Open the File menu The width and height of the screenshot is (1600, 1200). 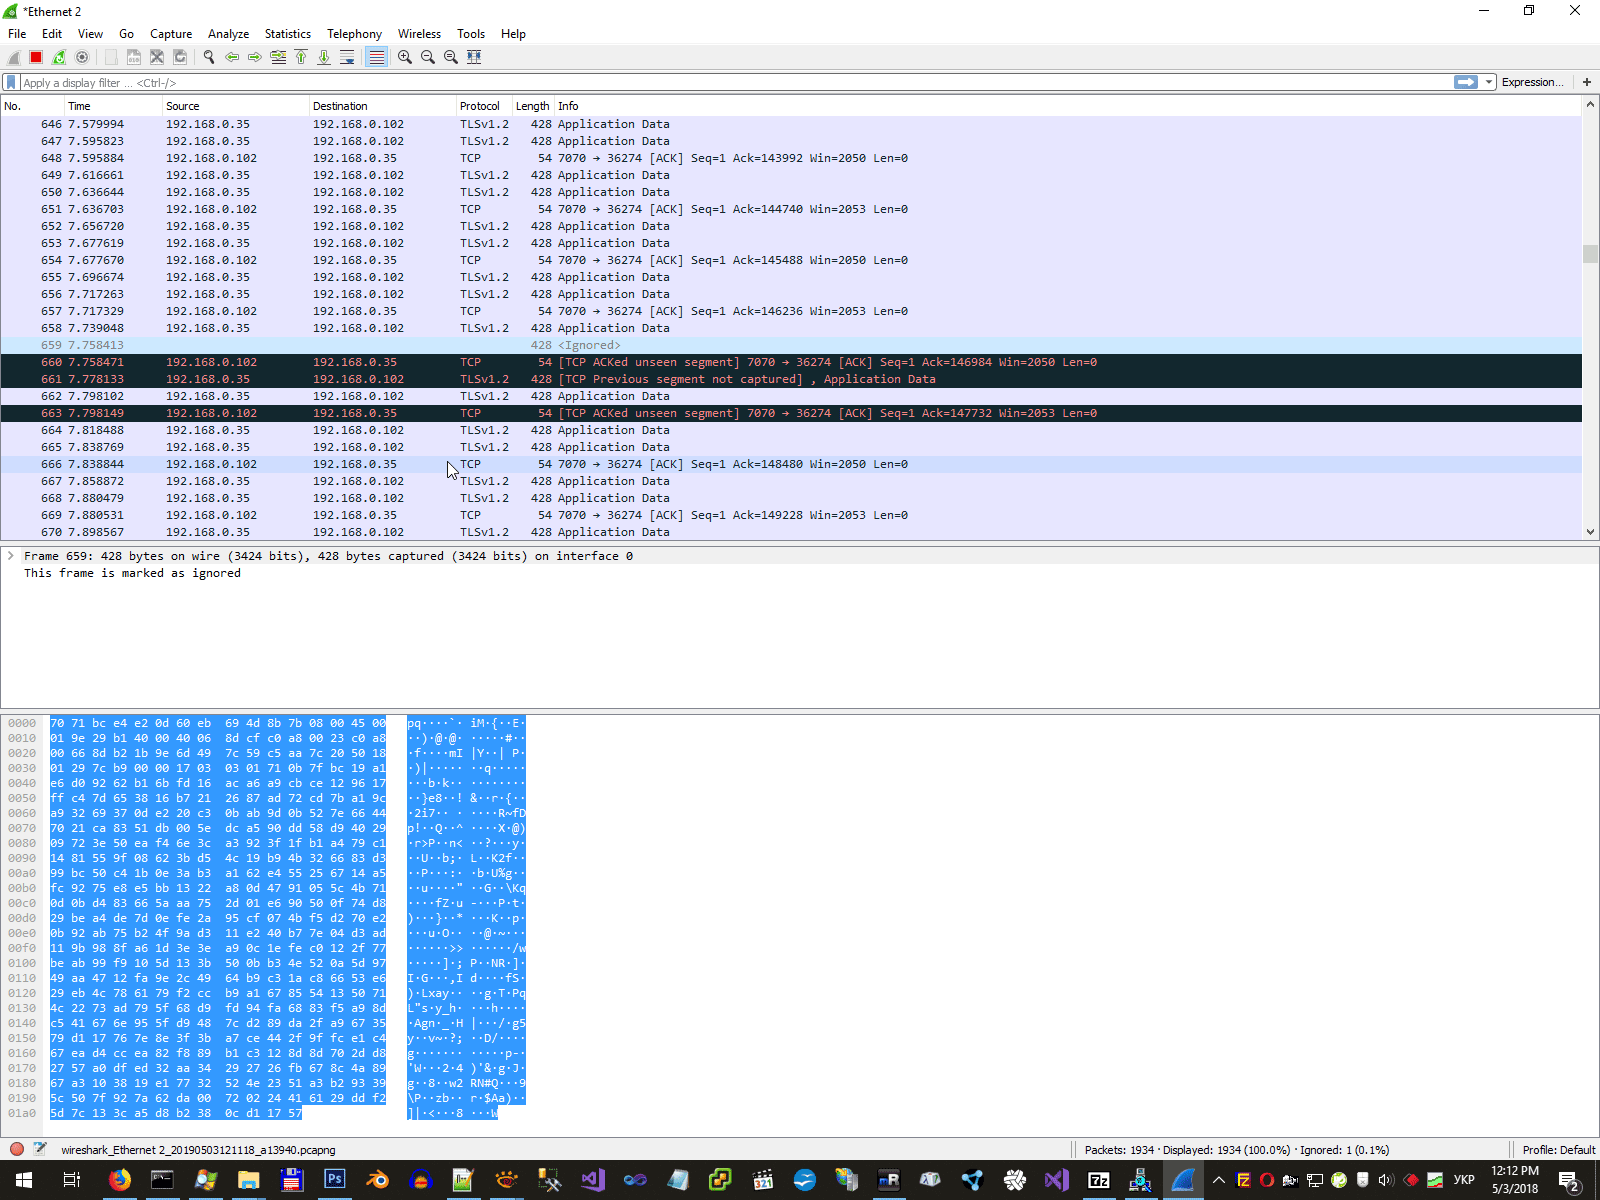[x=17, y=34]
